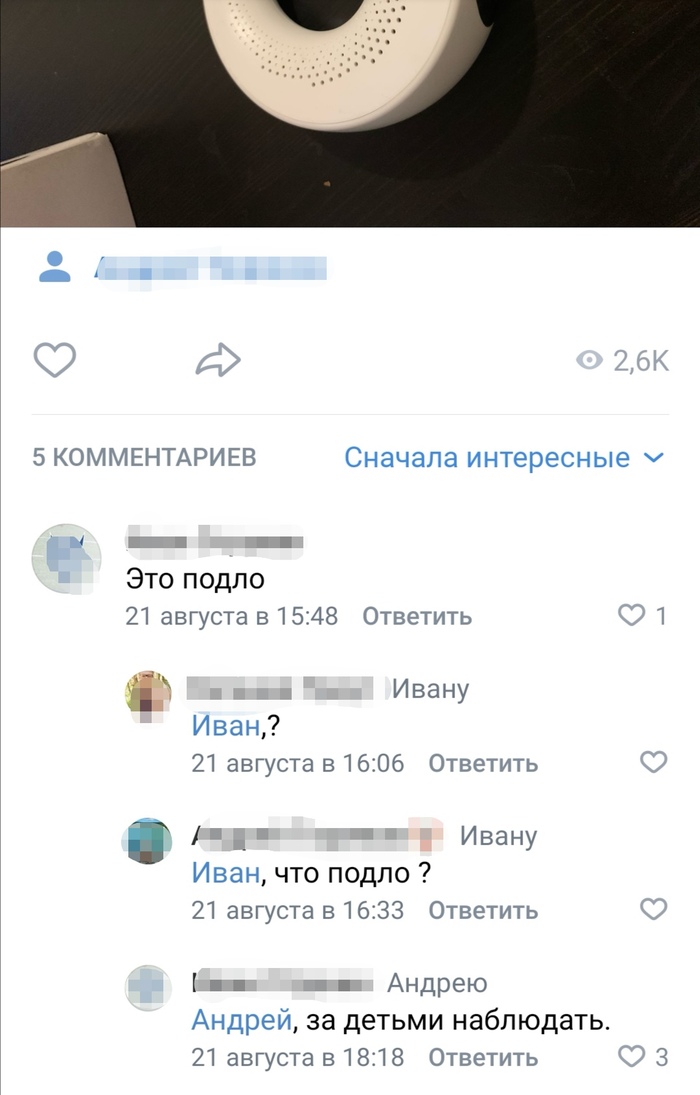The width and height of the screenshot is (700, 1095).
Task: Reply to the 15:48 comment
Action: click(417, 616)
